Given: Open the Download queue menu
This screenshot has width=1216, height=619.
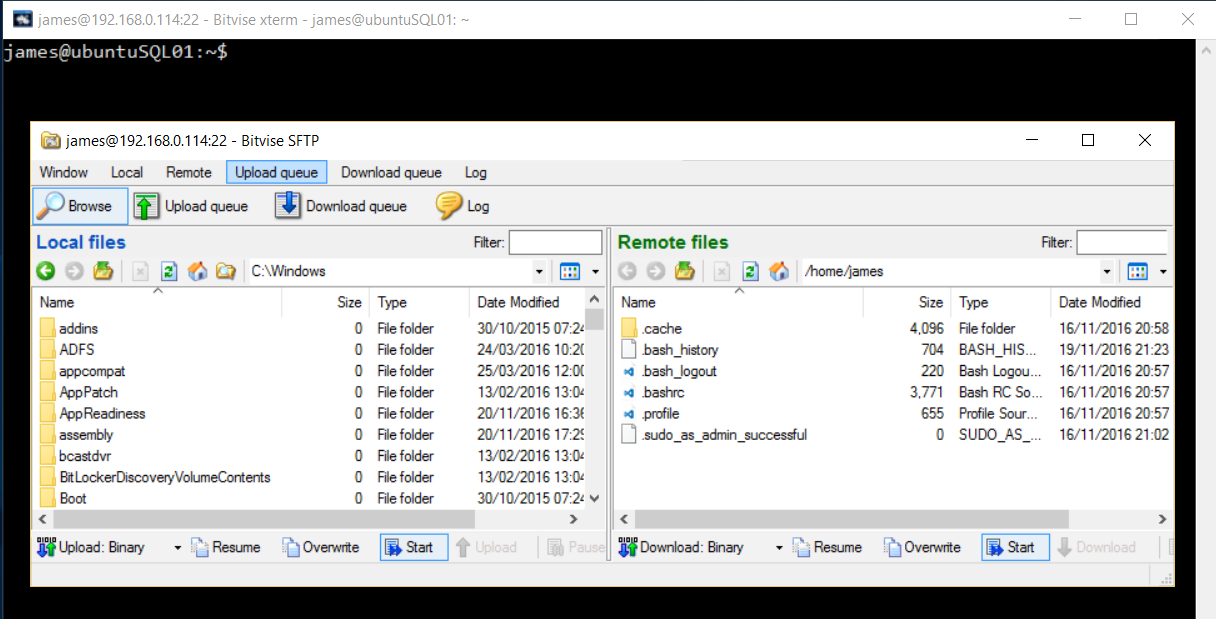Looking at the screenshot, I should (391, 172).
